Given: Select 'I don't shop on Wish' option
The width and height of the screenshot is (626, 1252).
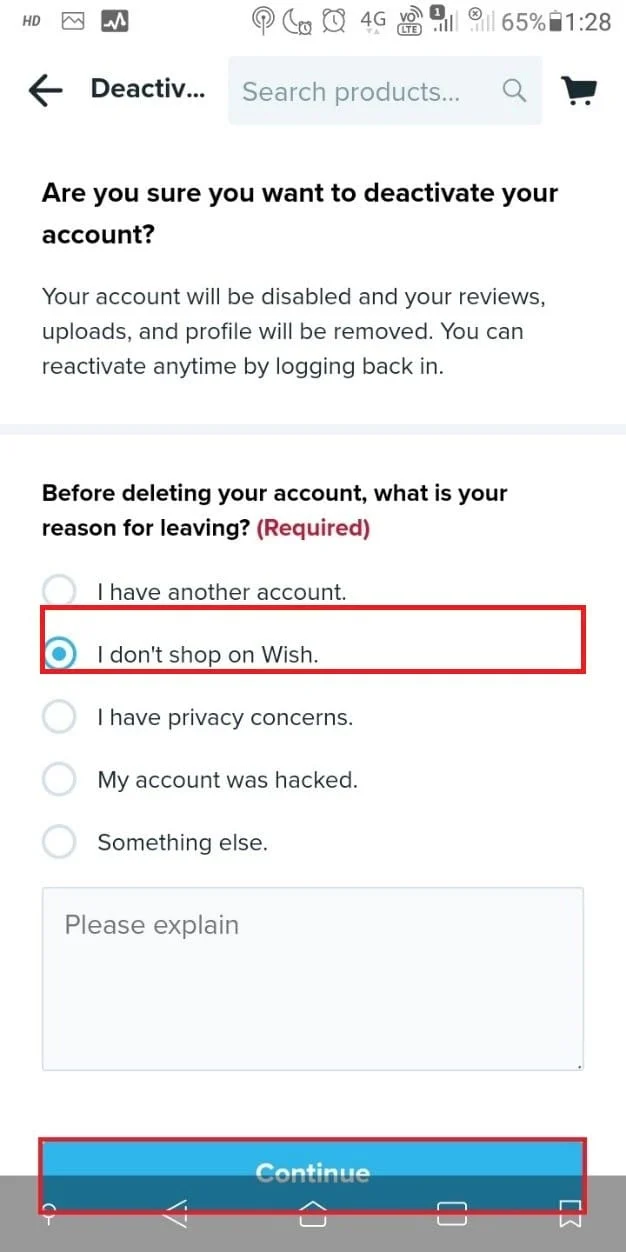Looking at the screenshot, I should [59, 654].
